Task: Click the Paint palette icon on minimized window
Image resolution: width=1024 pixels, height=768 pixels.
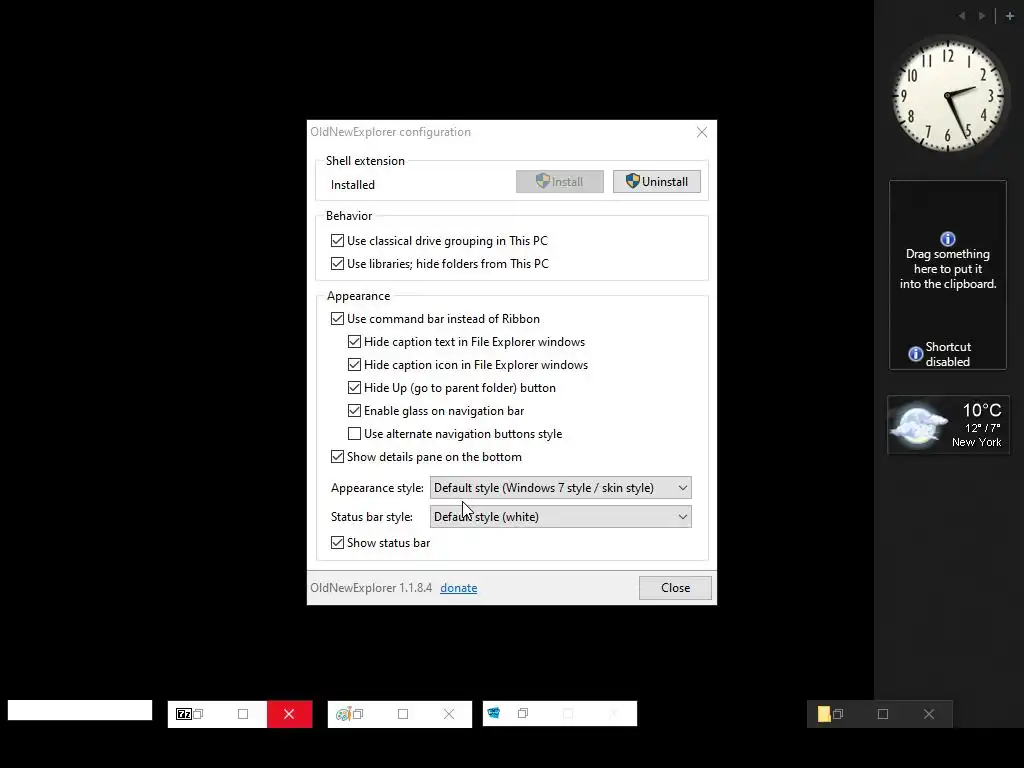Action: tap(344, 714)
